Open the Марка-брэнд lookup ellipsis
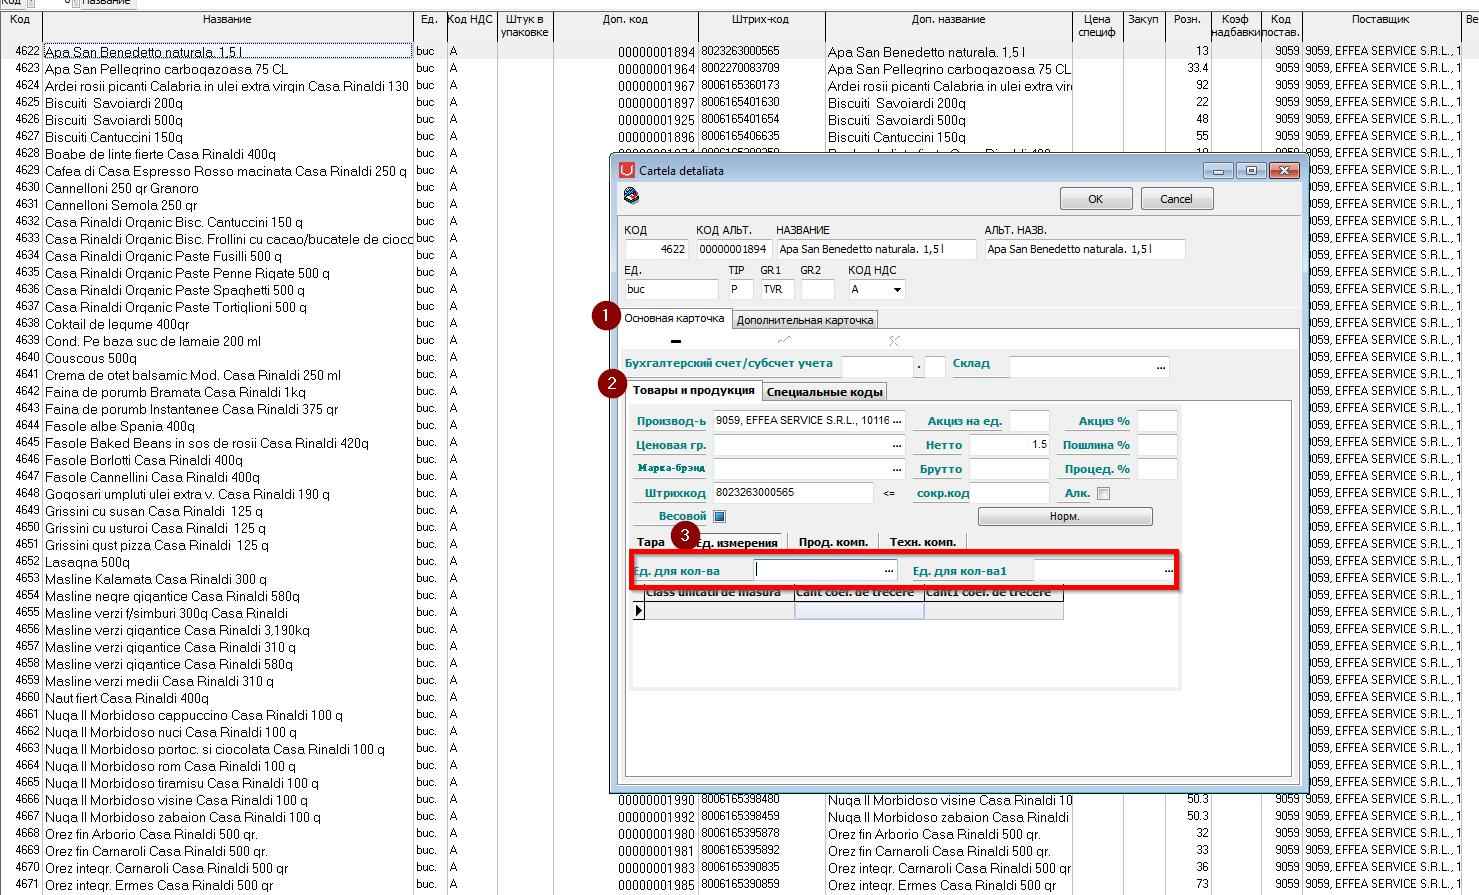 (897, 469)
